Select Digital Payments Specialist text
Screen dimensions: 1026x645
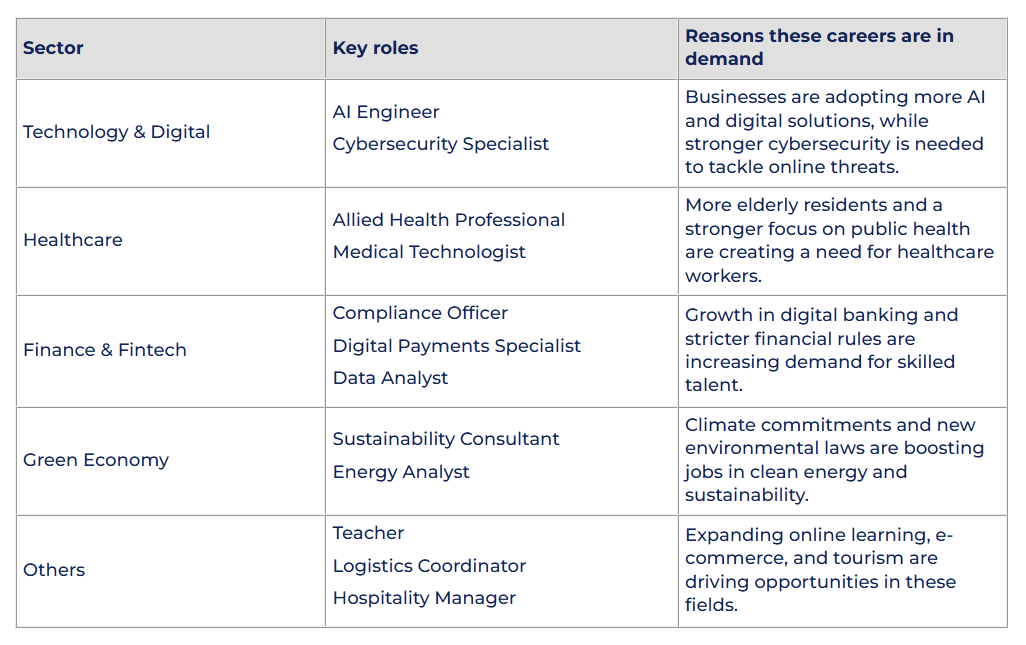pos(457,346)
